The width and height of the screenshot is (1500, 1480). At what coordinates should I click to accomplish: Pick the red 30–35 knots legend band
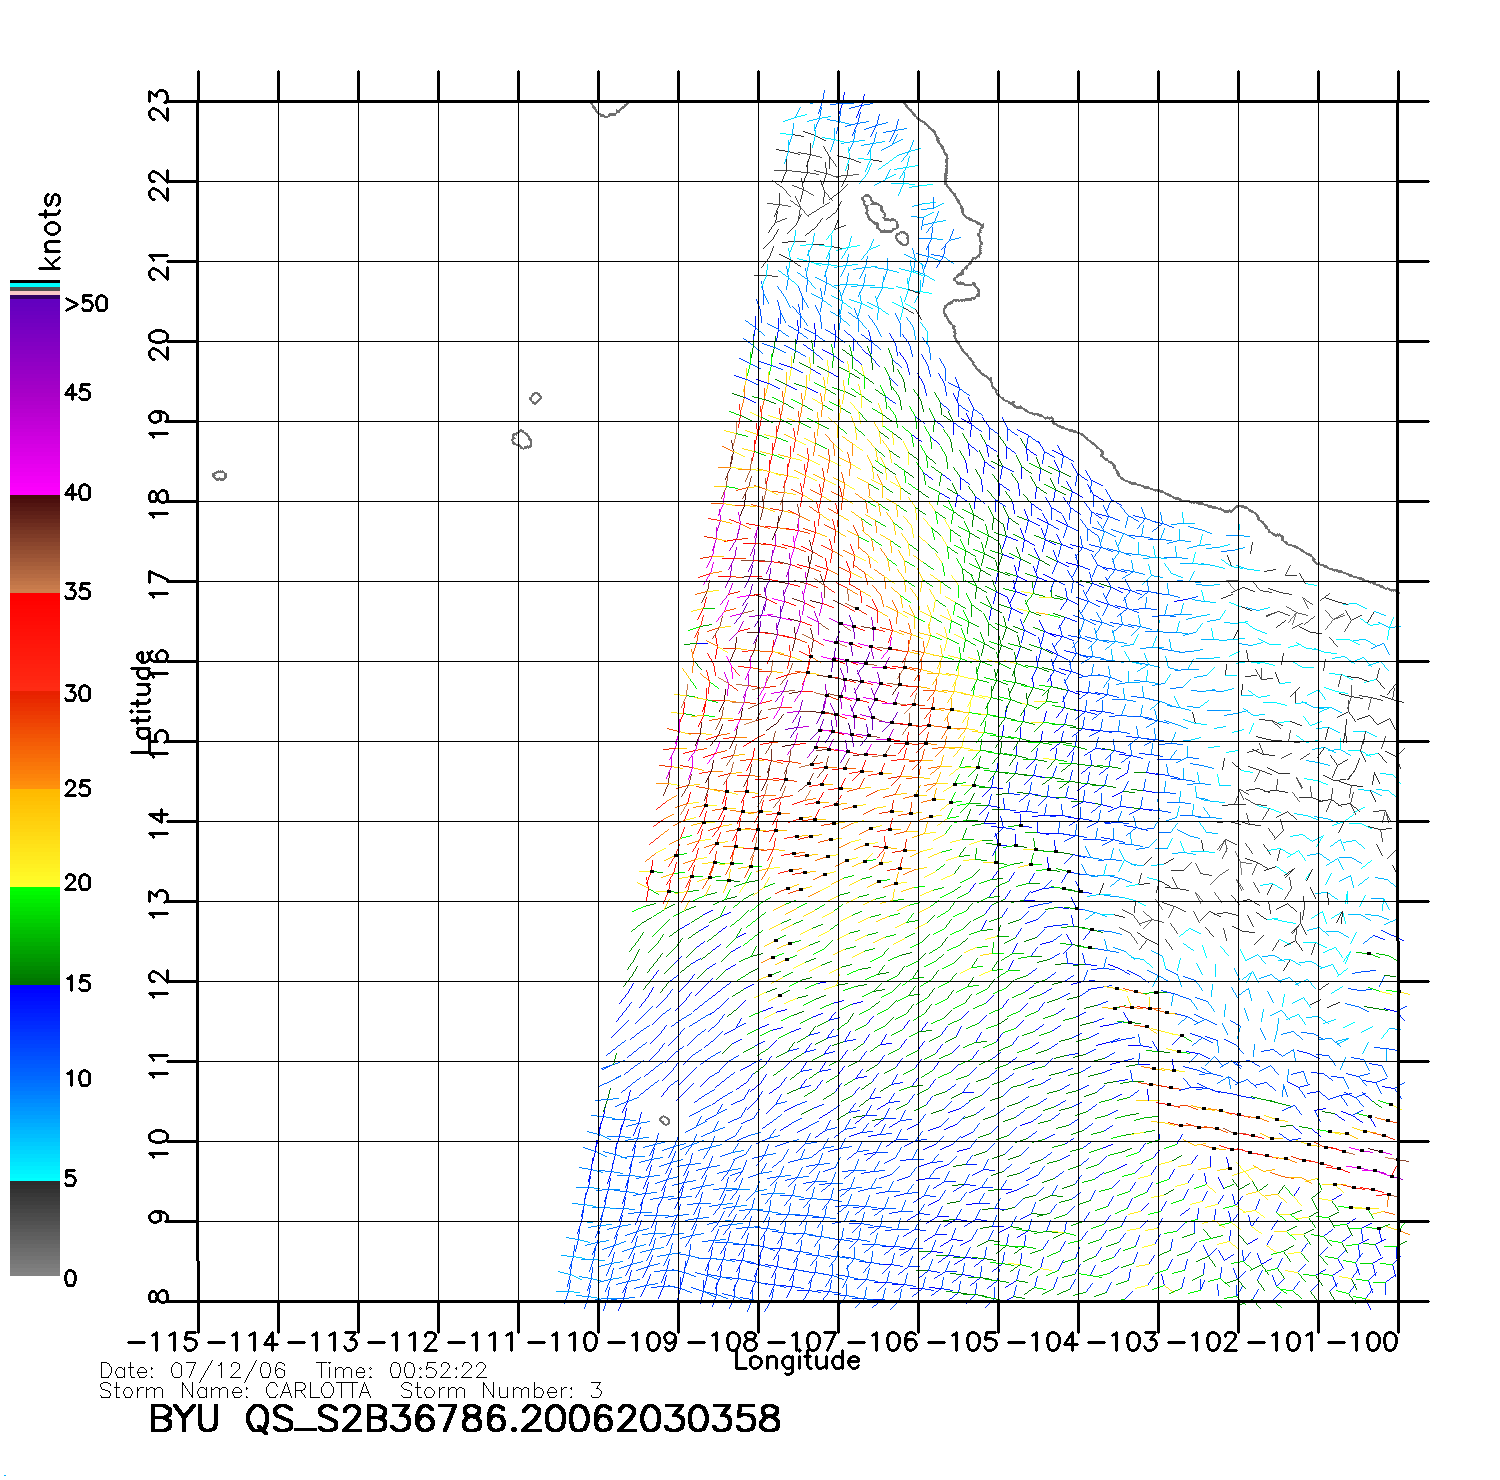35,642
